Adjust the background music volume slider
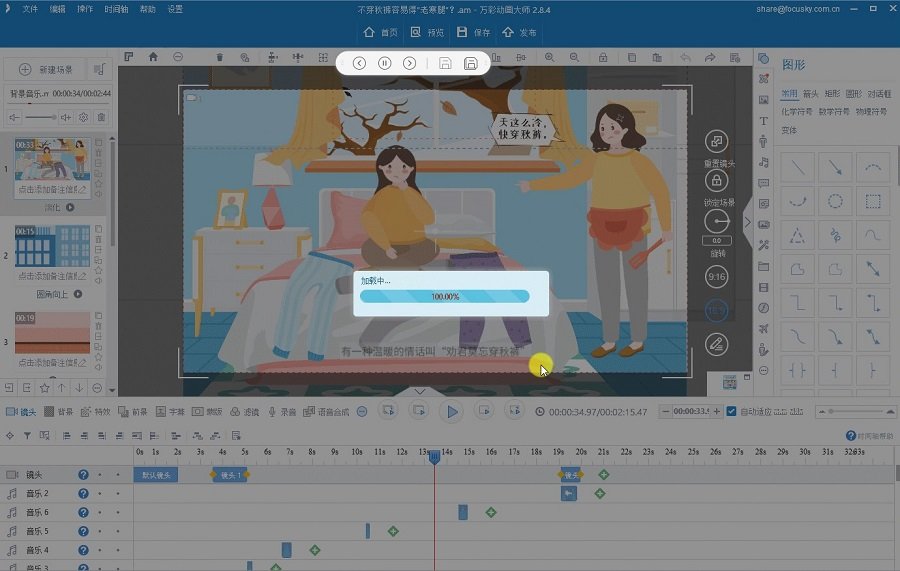 click(40, 117)
